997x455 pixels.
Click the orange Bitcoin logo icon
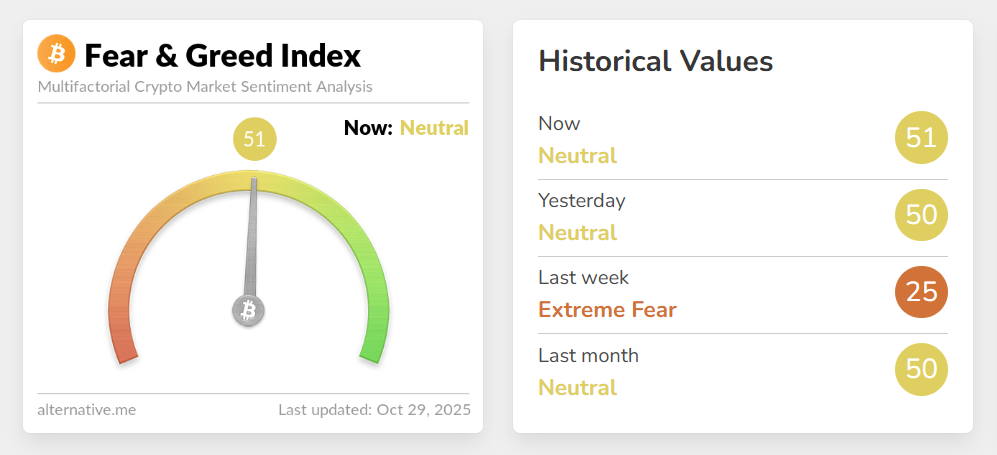57,53
